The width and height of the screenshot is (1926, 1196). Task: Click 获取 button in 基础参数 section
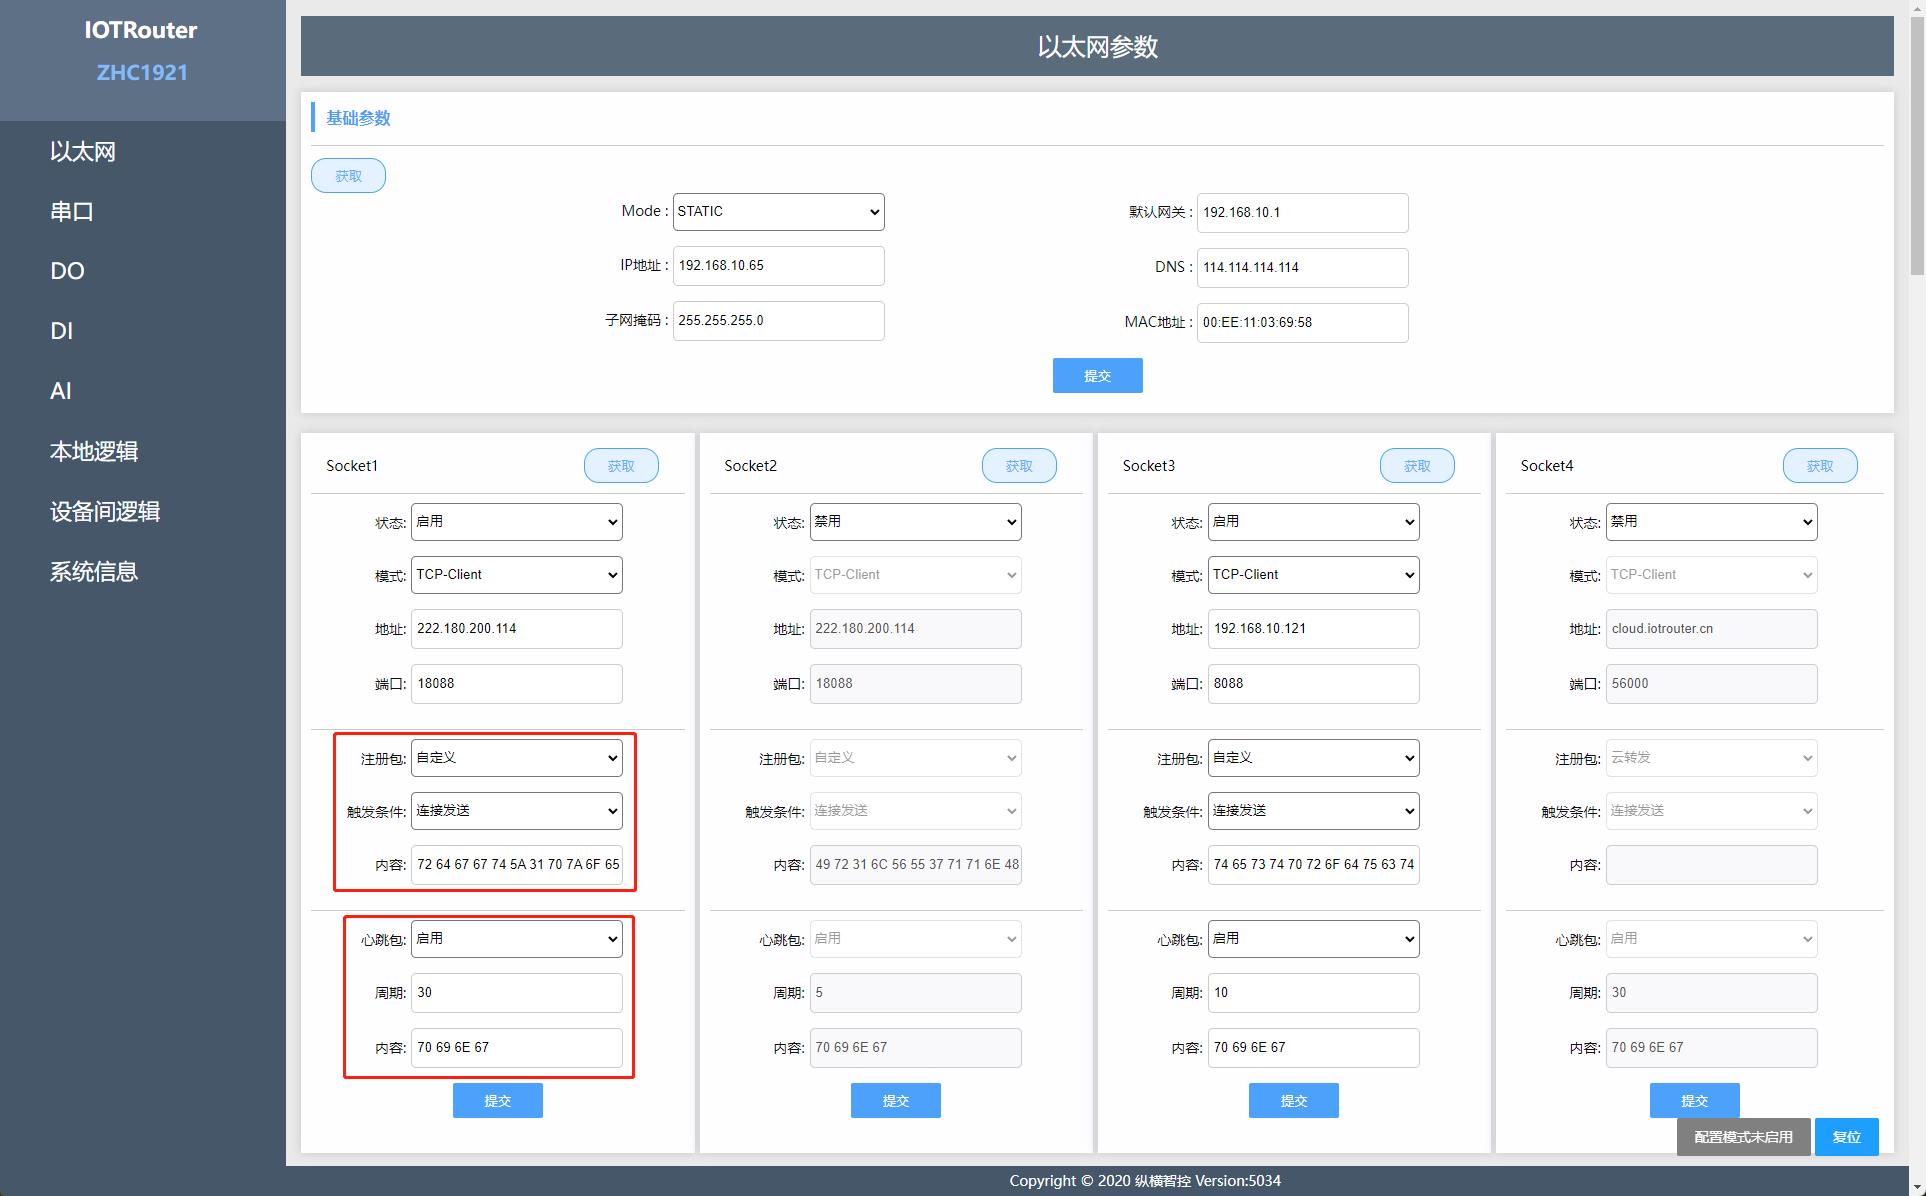pos(348,176)
